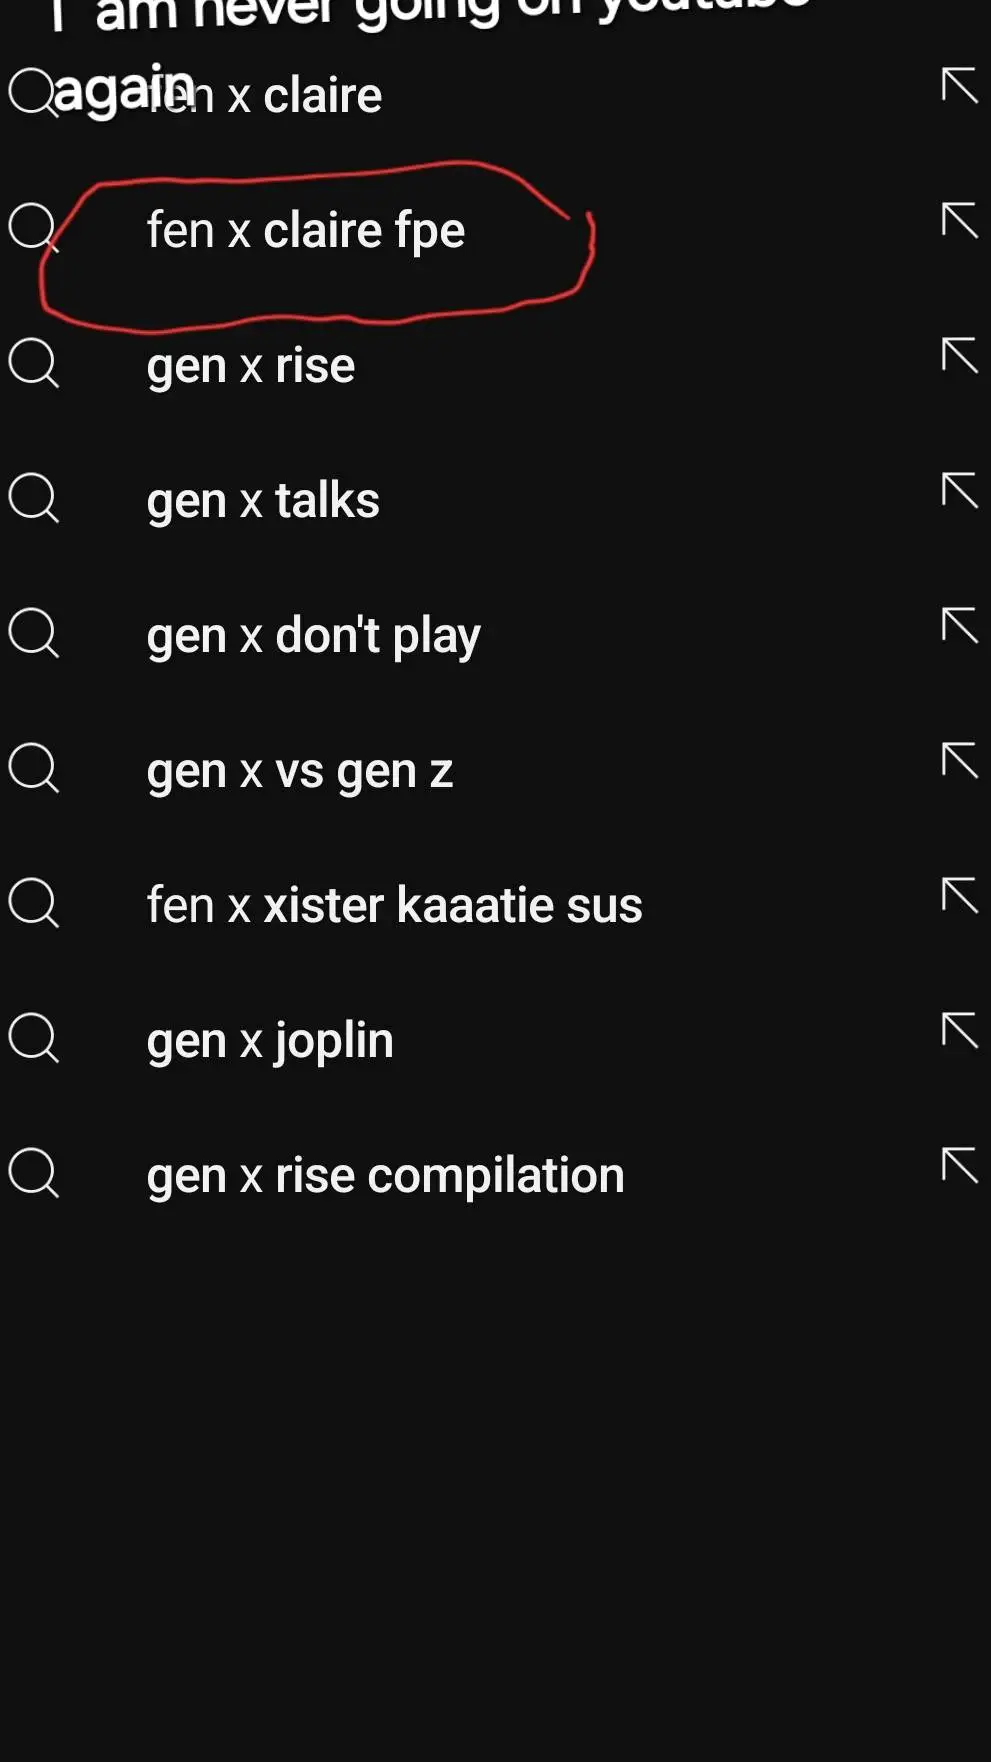Screen dimensions: 991x1762
Task: Pick the "gen x vs gen z" suggestion
Action: click(x=299, y=771)
